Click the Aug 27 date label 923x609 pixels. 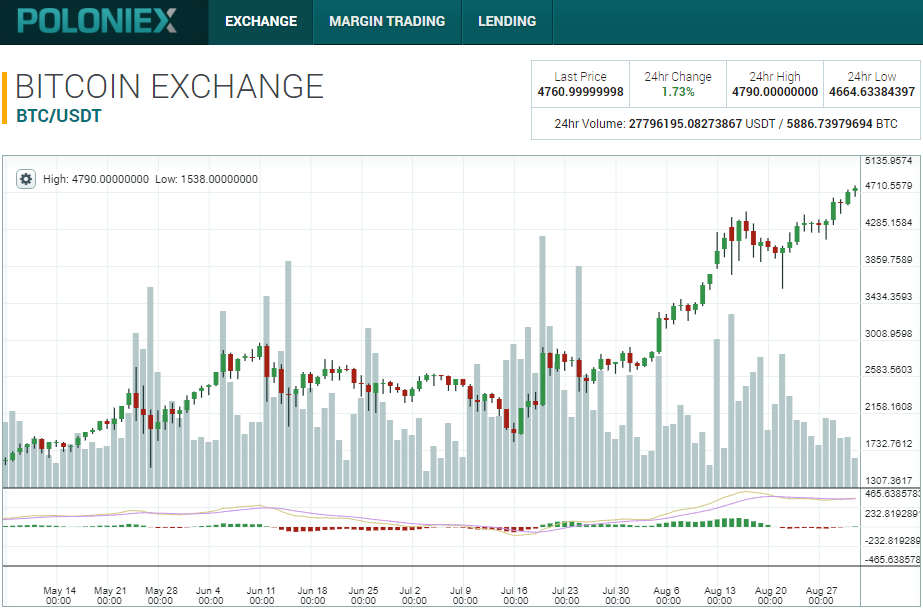point(821,595)
